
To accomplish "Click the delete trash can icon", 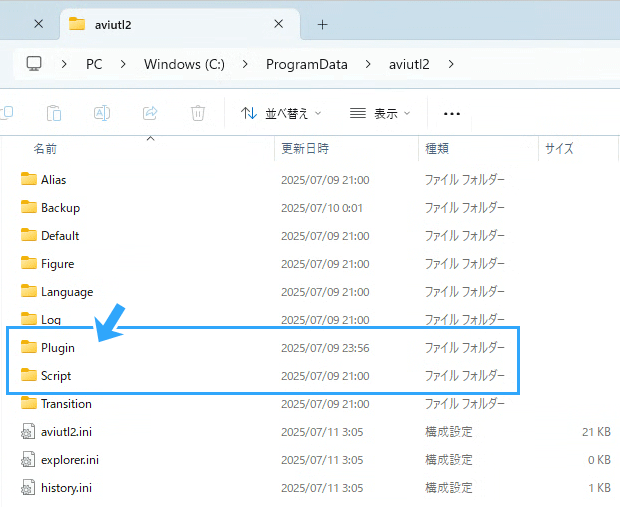I will [x=198, y=113].
